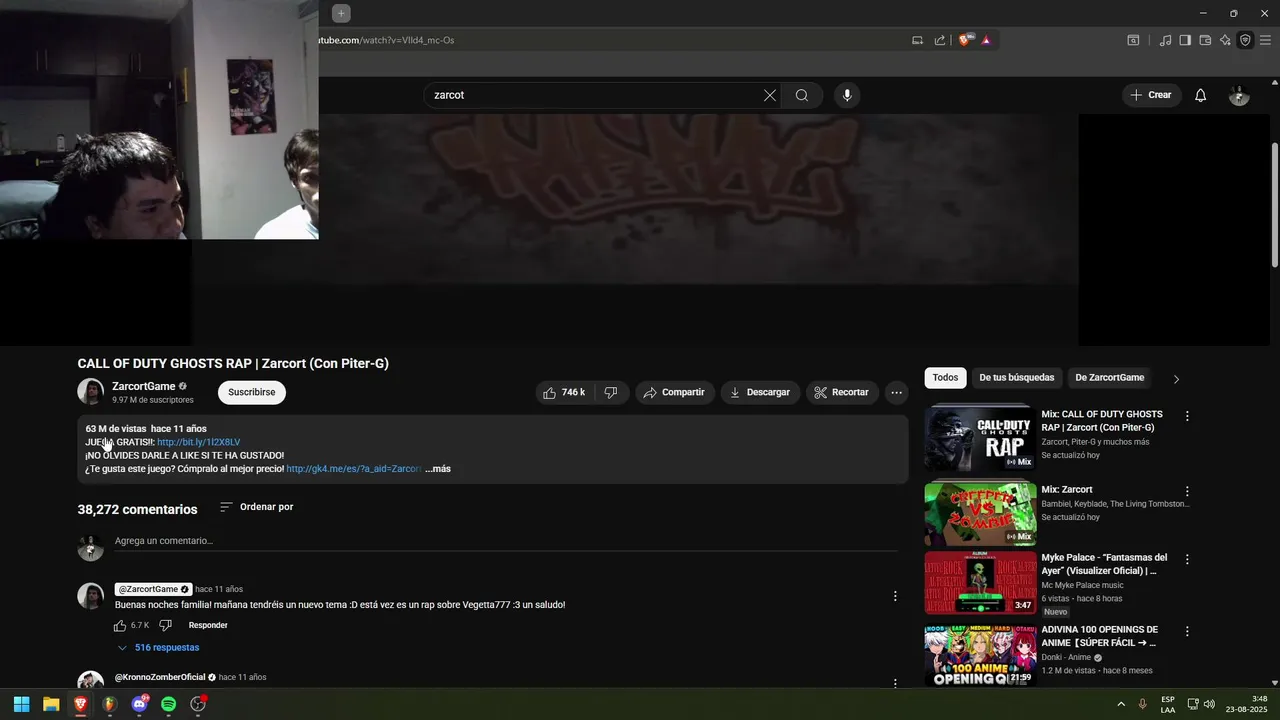Click Responder under ZarcortGame comment
The width and height of the screenshot is (1280, 720).
(x=208, y=625)
